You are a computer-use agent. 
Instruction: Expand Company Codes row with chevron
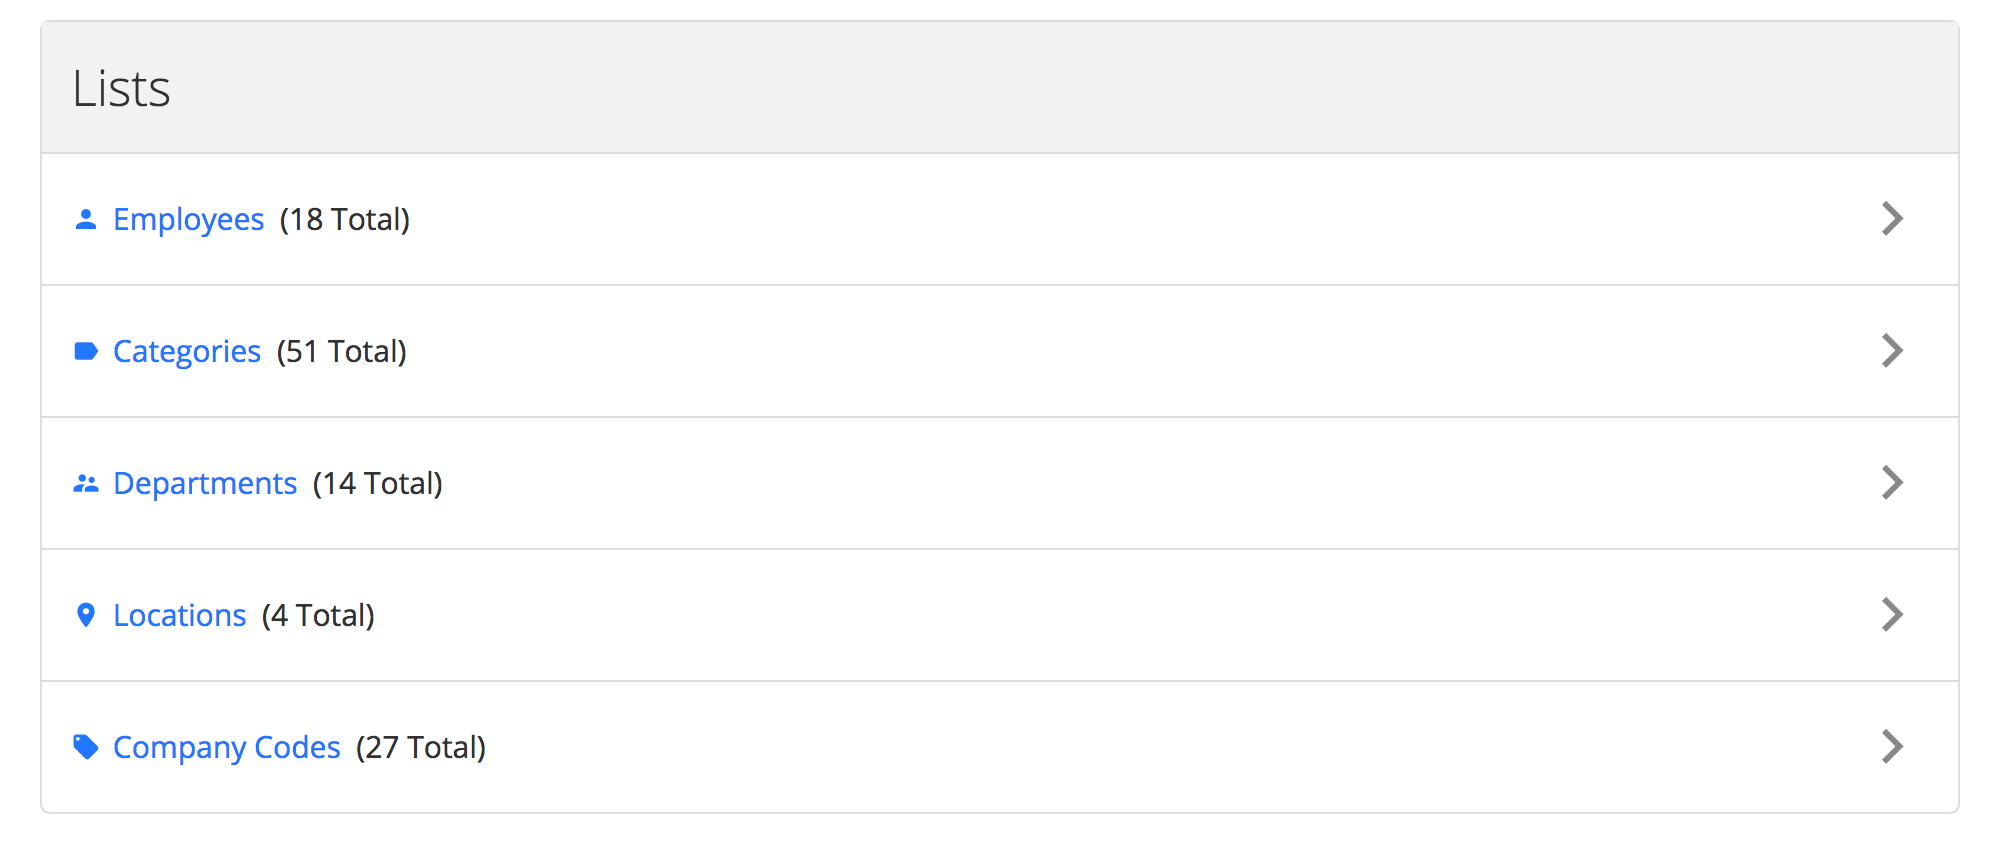click(x=1891, y=747)
